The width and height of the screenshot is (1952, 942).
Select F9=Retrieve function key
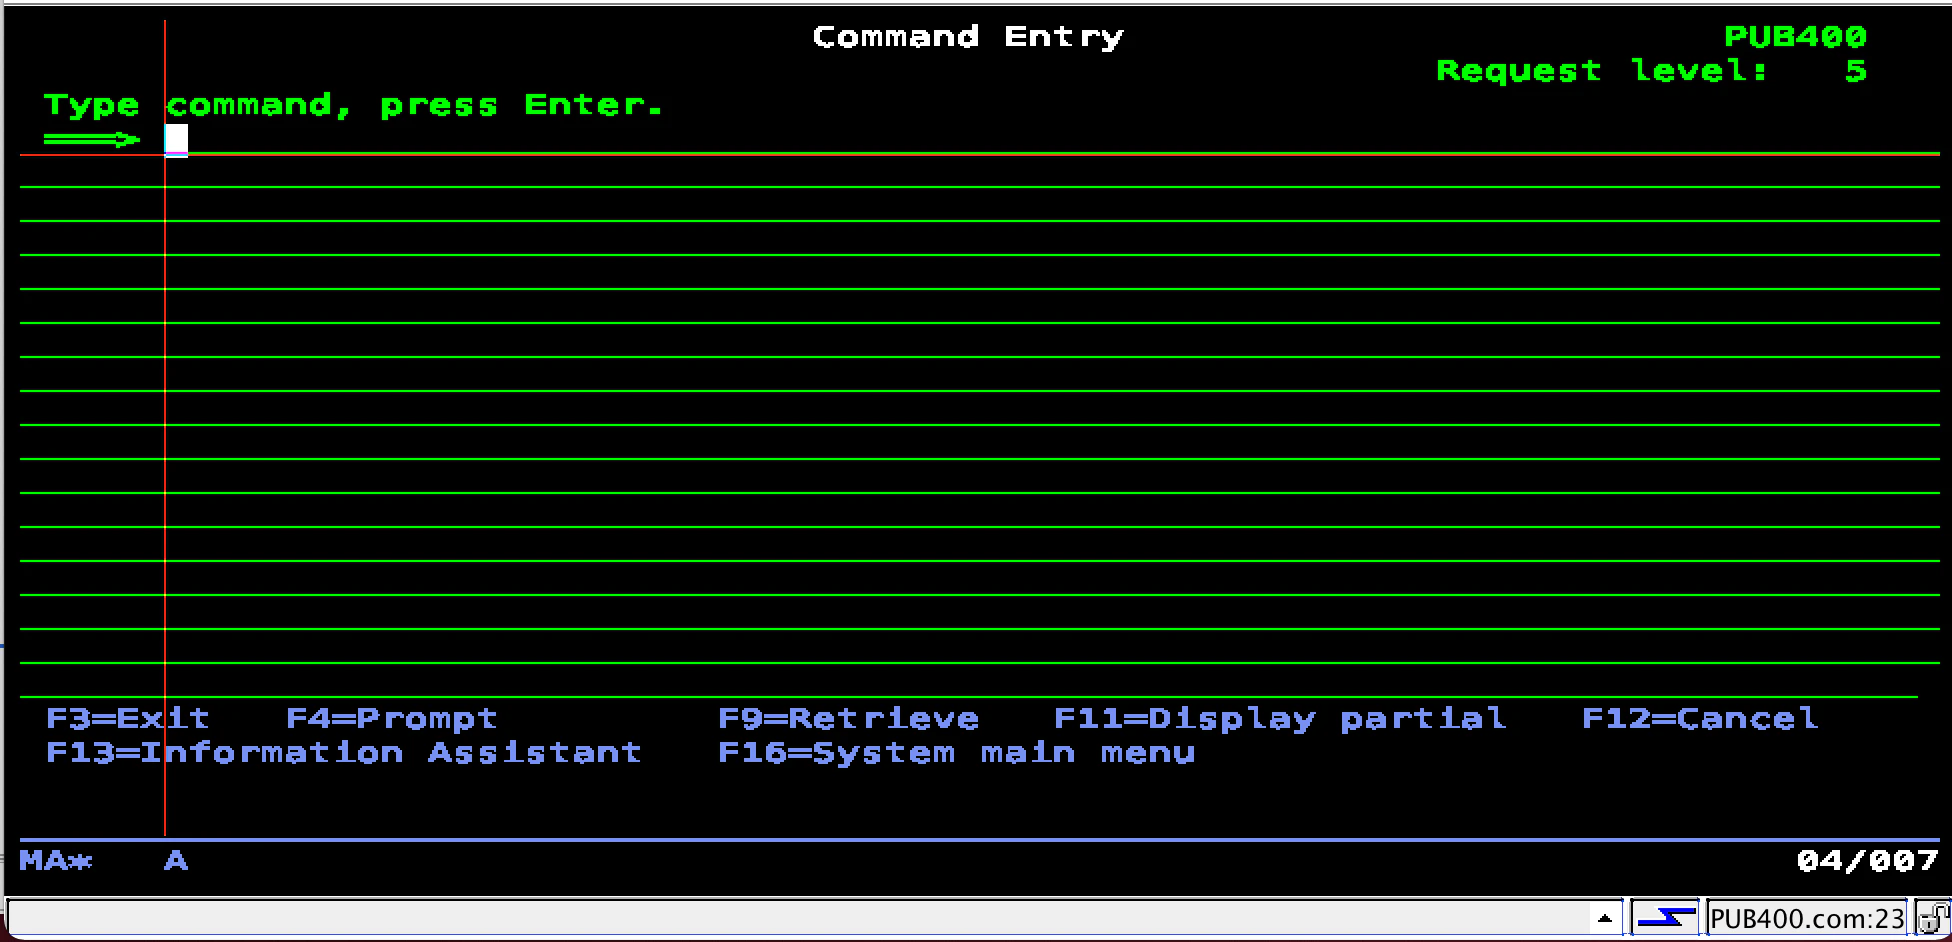click(848, 718)
